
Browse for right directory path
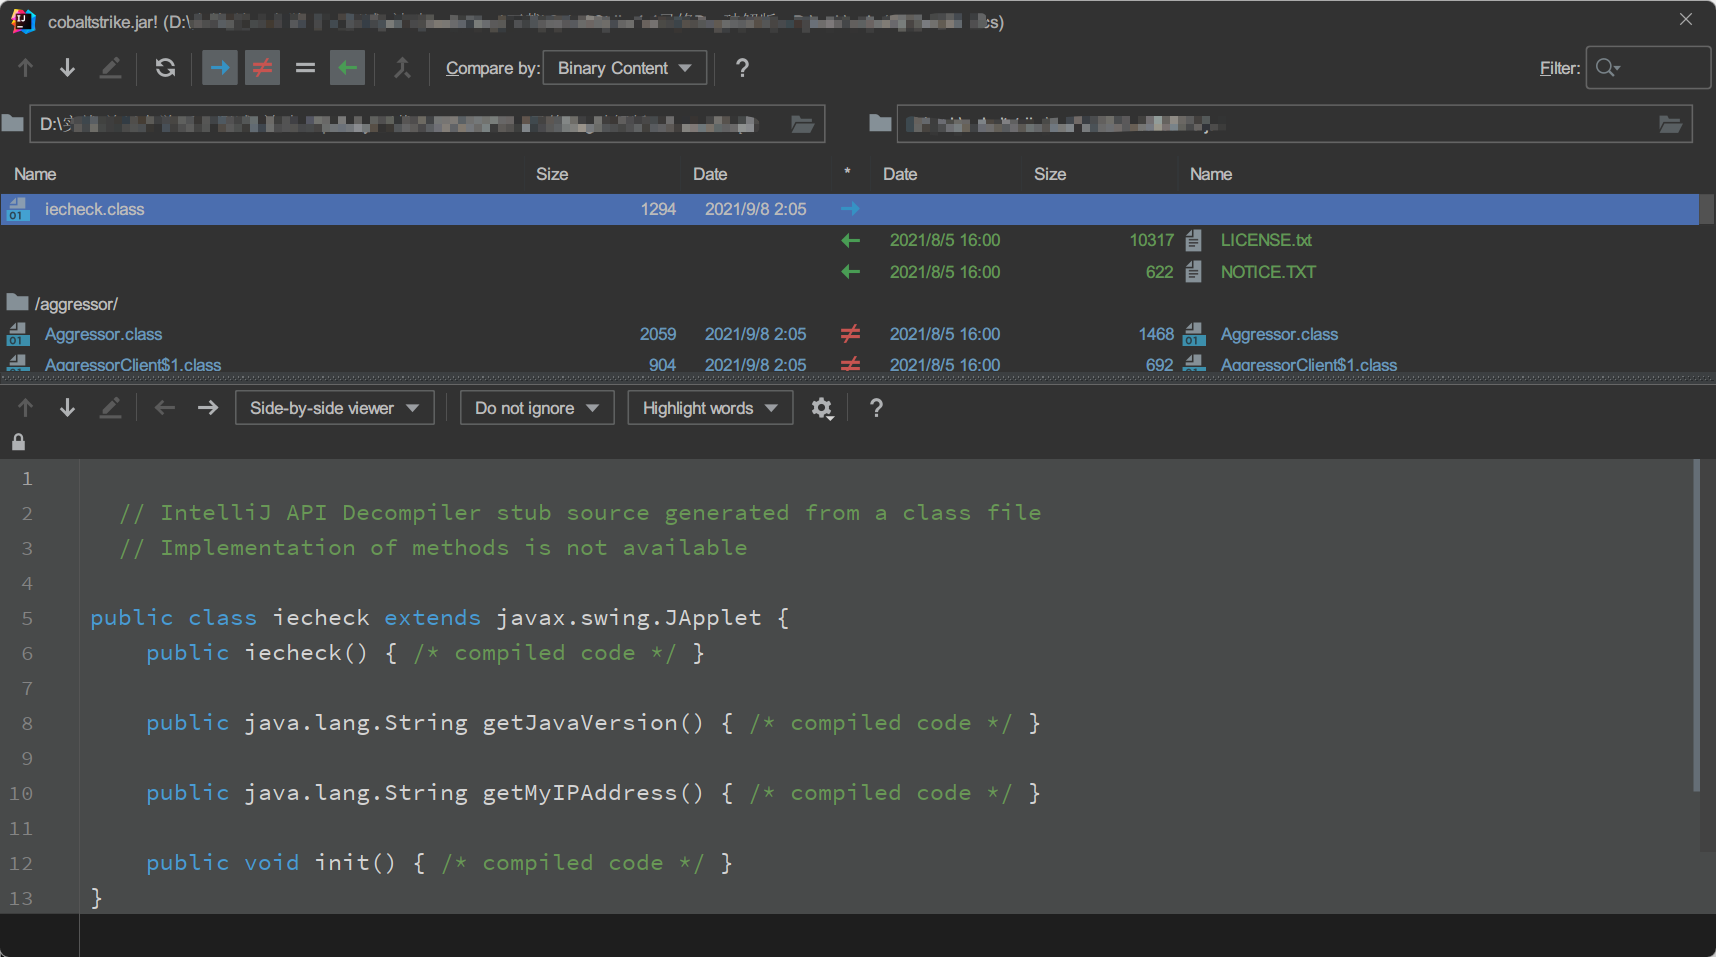[1670, 124]
